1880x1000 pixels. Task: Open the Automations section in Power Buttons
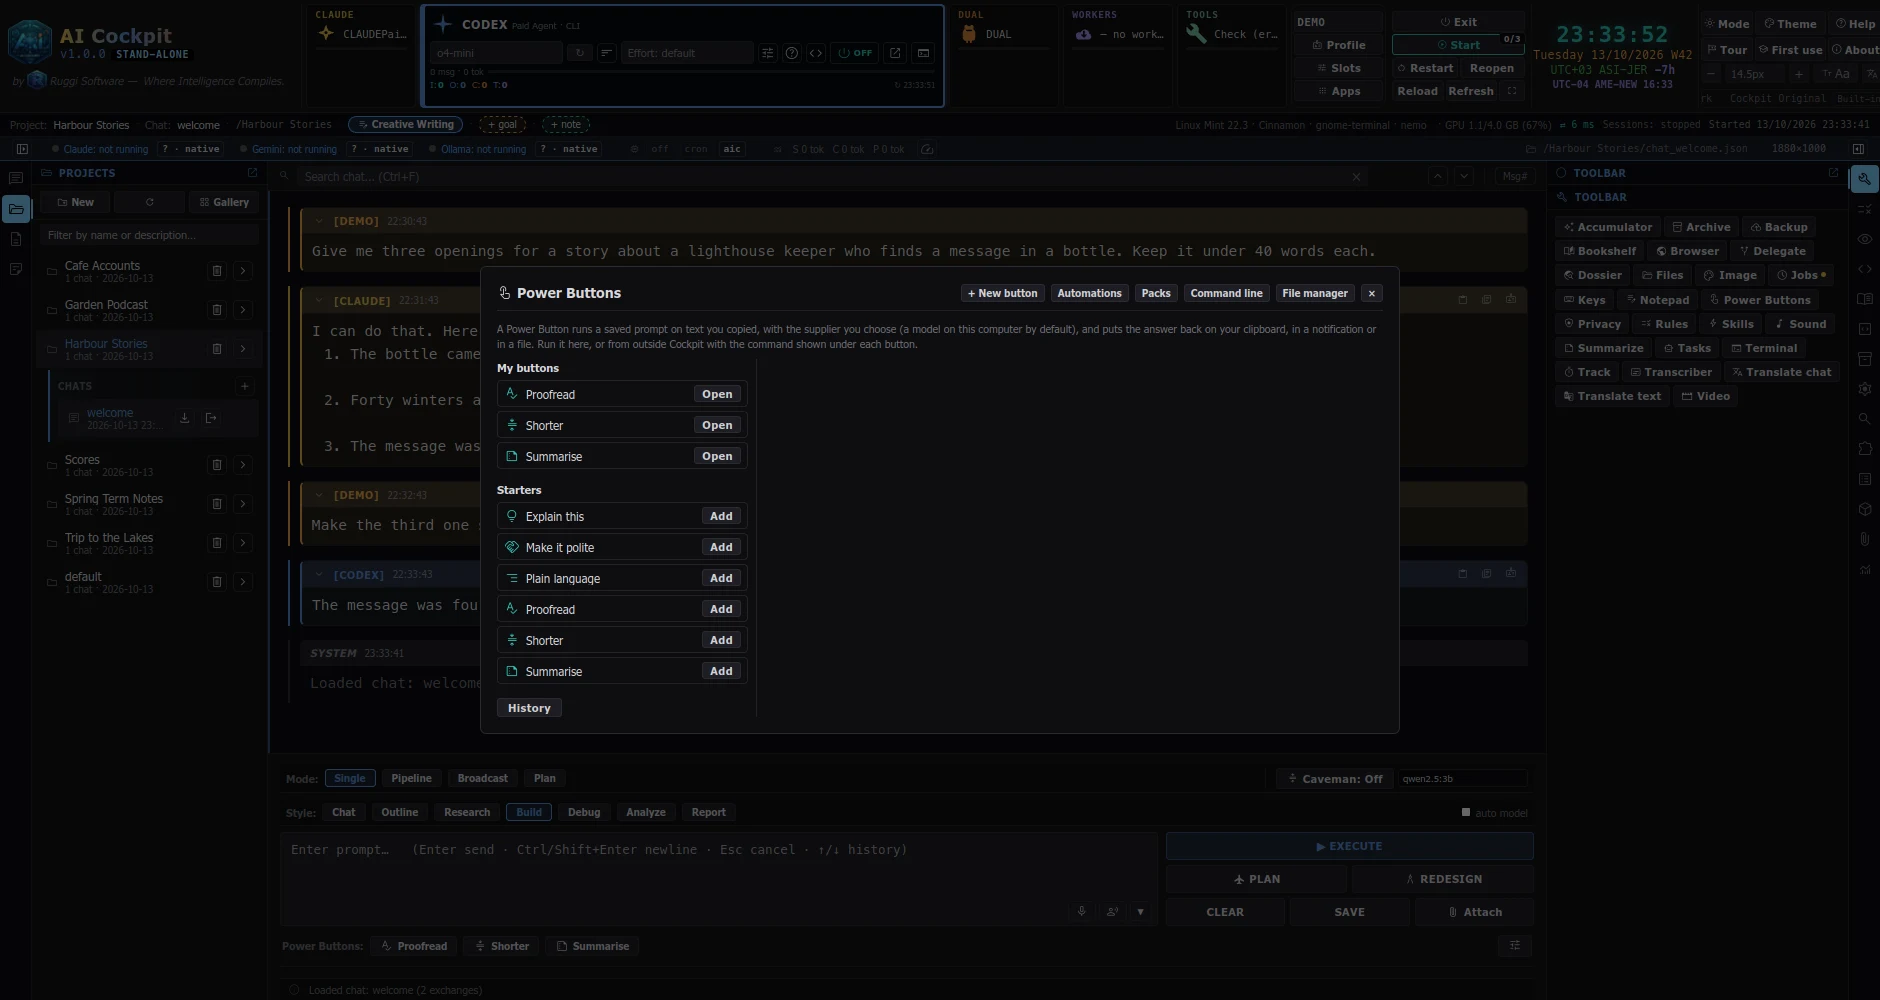[x=1089, y=293]
